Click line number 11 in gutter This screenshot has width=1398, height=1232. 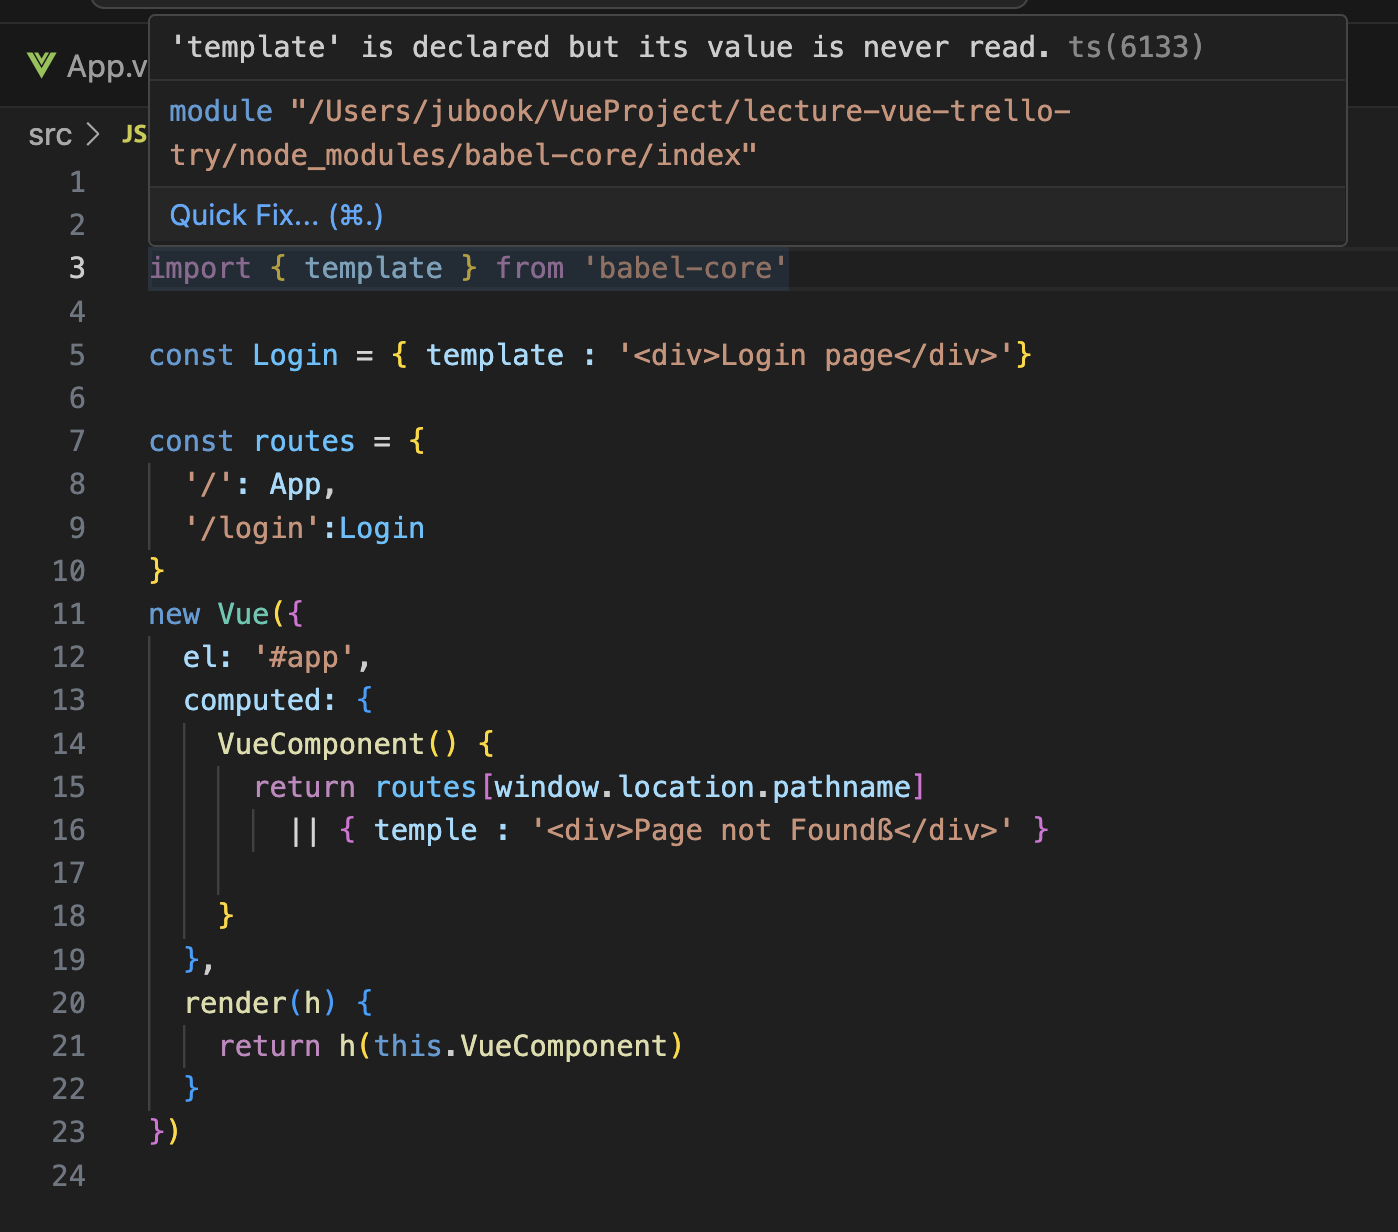(69, 614)
